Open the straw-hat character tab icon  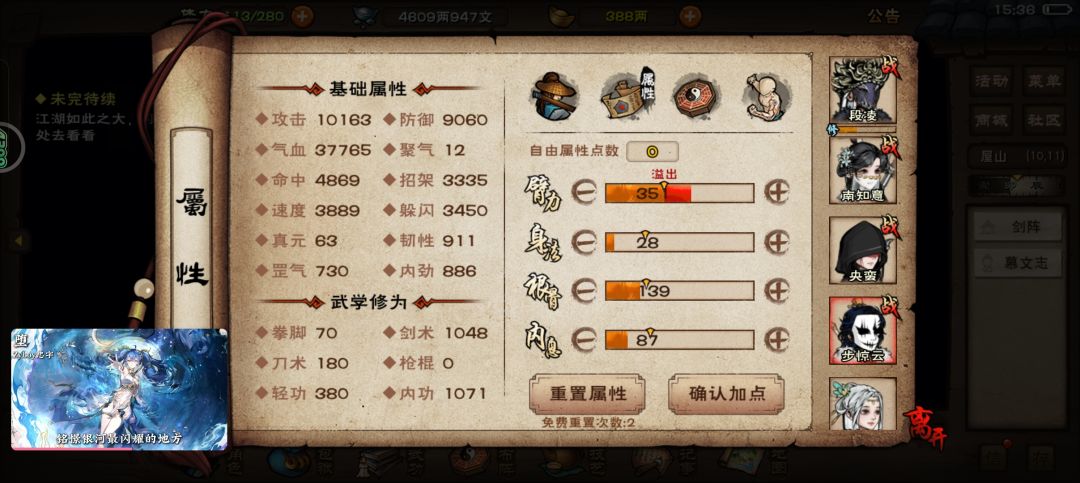[554, 95]
